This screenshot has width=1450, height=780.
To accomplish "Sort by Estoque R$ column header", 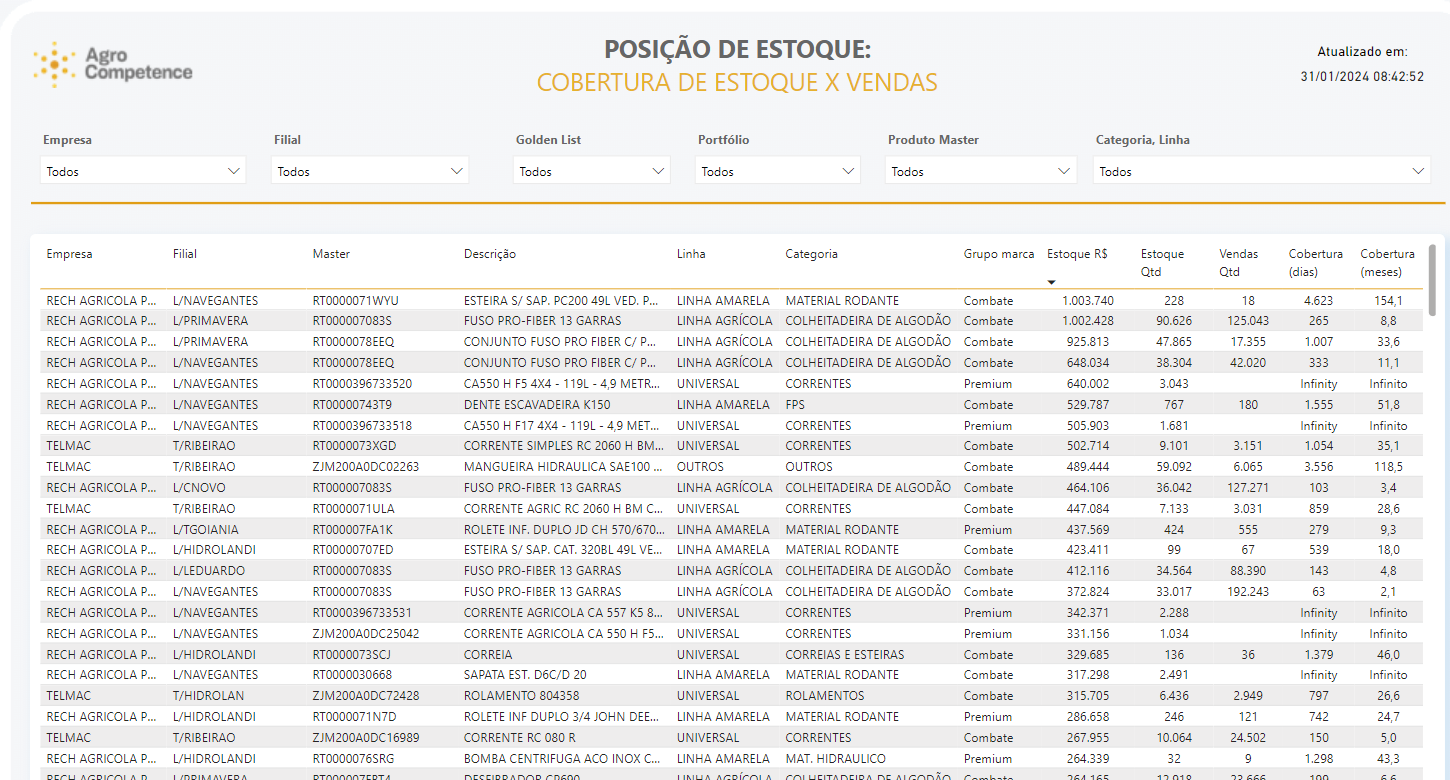I will coord(1077,254).
